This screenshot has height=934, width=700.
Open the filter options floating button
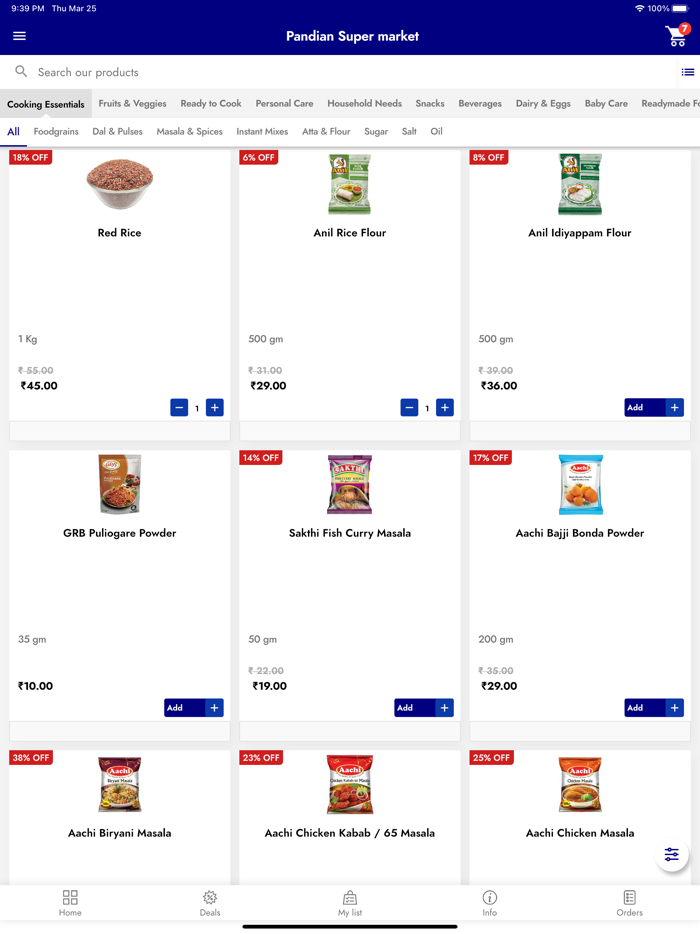pos(671,855)
